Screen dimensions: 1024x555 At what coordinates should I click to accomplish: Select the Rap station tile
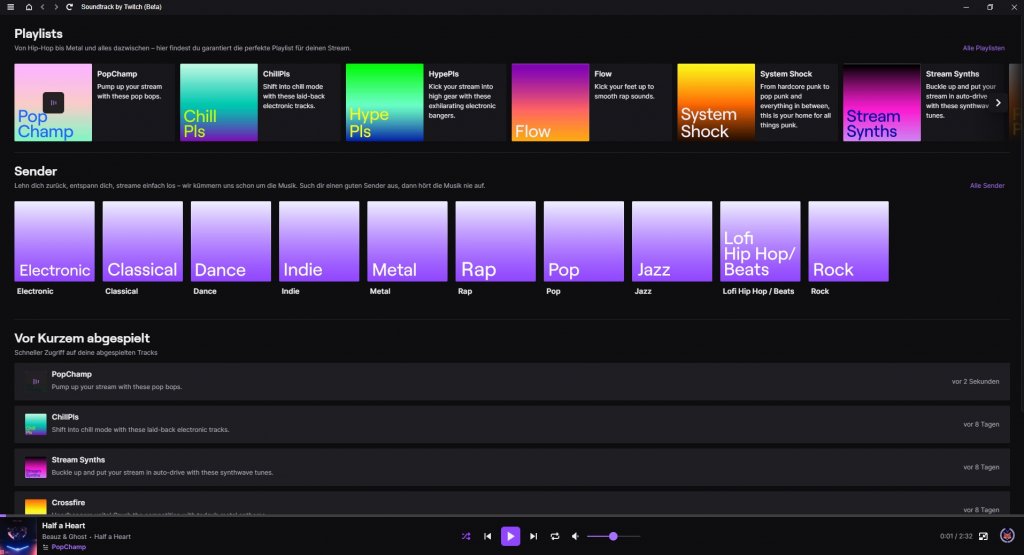tap(495, 241)
